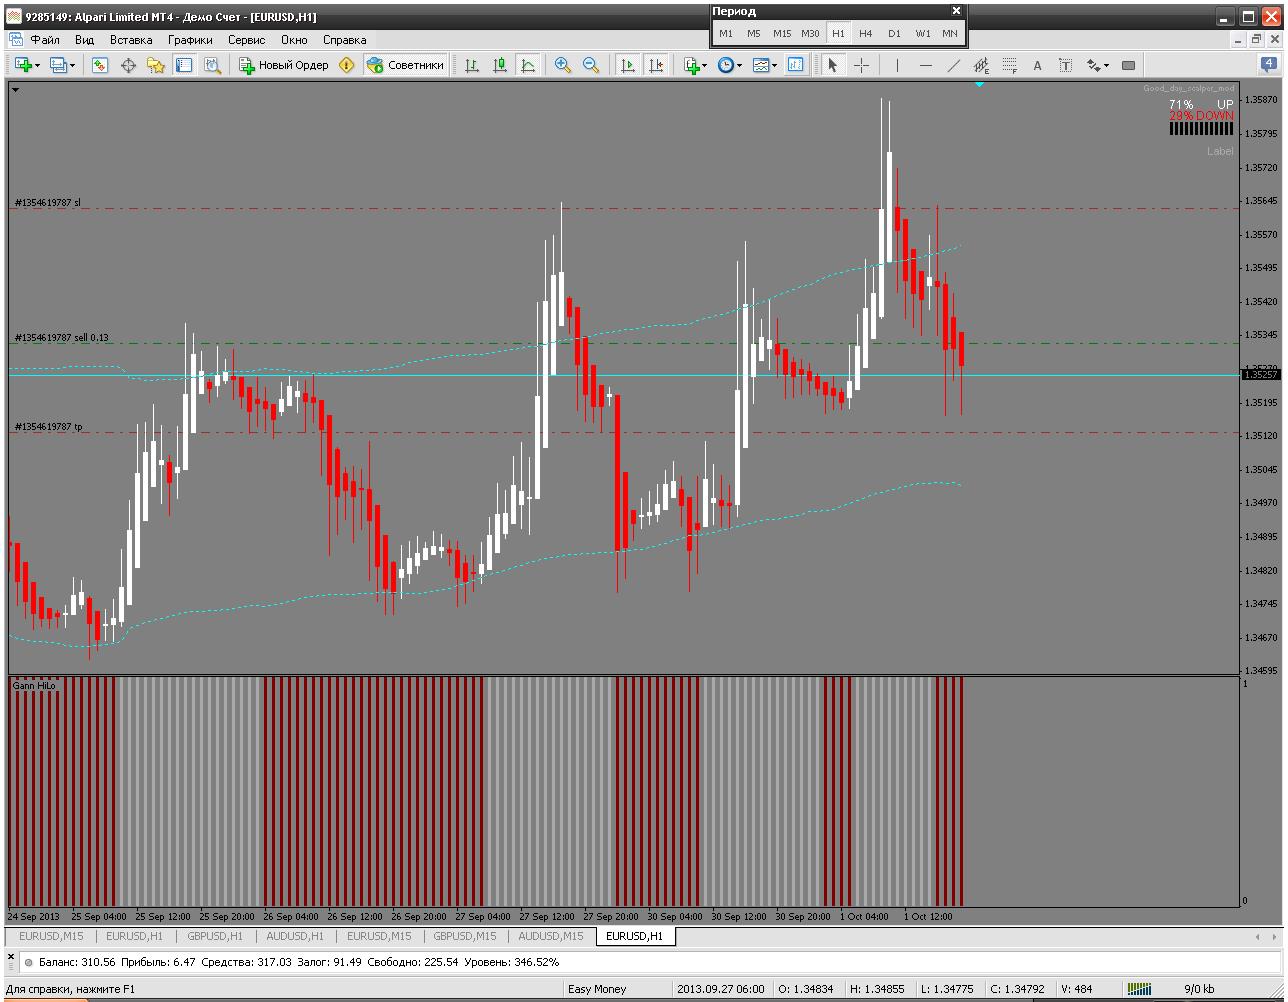Switch to GBPUSD,H1 chart tab
The width and height of the screenshot is (1288, 1002).
point(215,936)
